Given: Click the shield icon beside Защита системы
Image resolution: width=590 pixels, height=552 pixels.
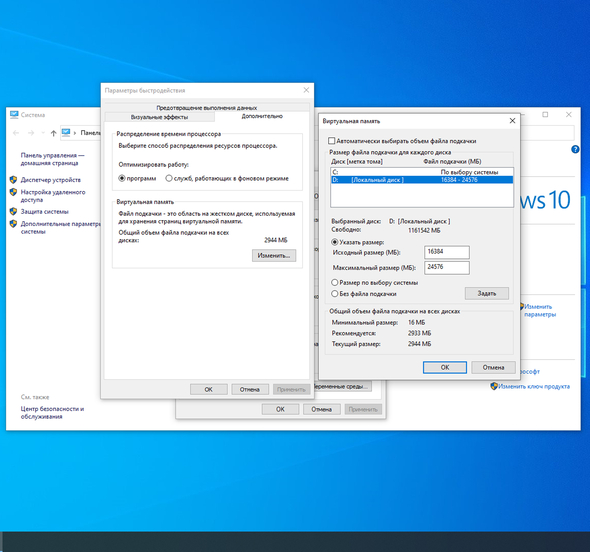Looking at the screenshot, I should 14,211.
